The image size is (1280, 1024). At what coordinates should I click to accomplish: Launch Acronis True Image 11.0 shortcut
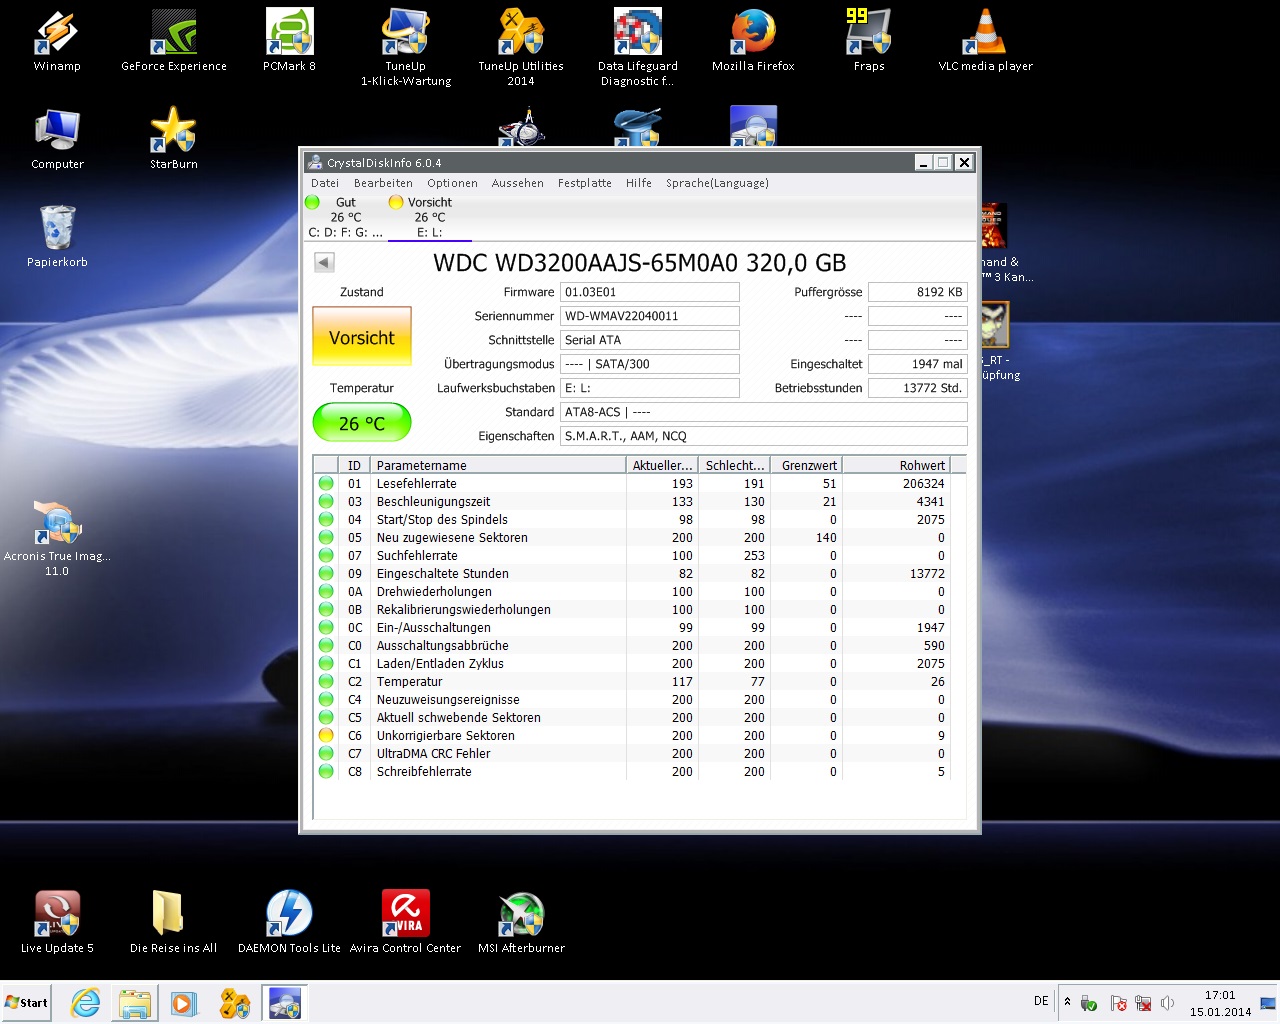(x=57, y=538)
